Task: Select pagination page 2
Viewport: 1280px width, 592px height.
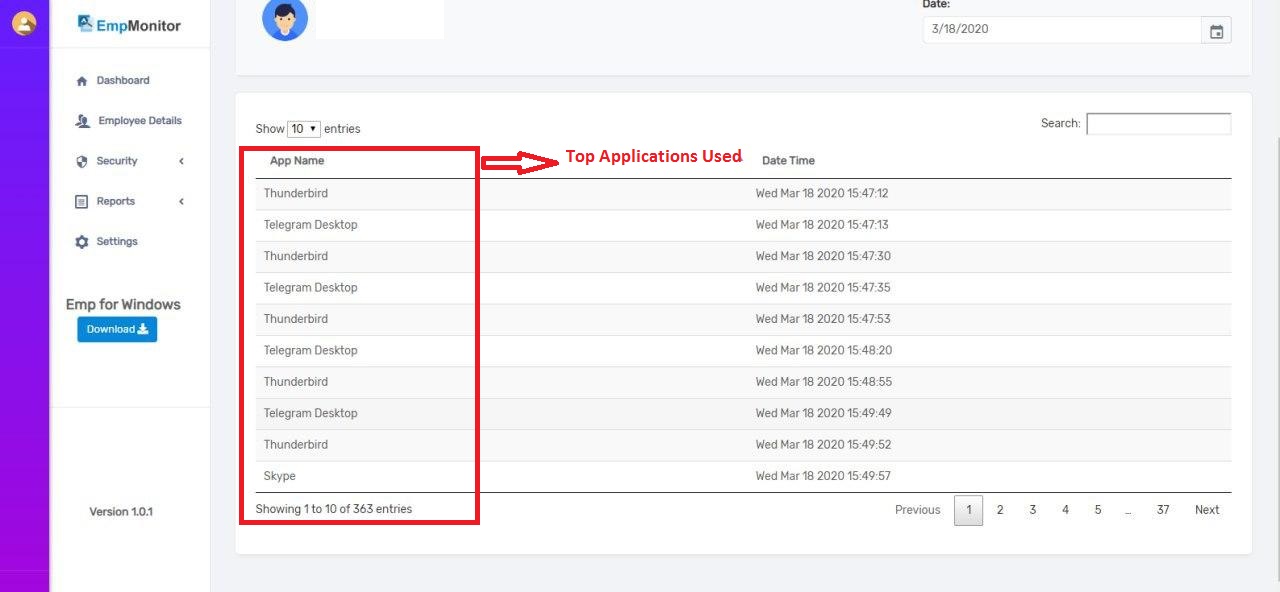Action: coord(1000,510)
